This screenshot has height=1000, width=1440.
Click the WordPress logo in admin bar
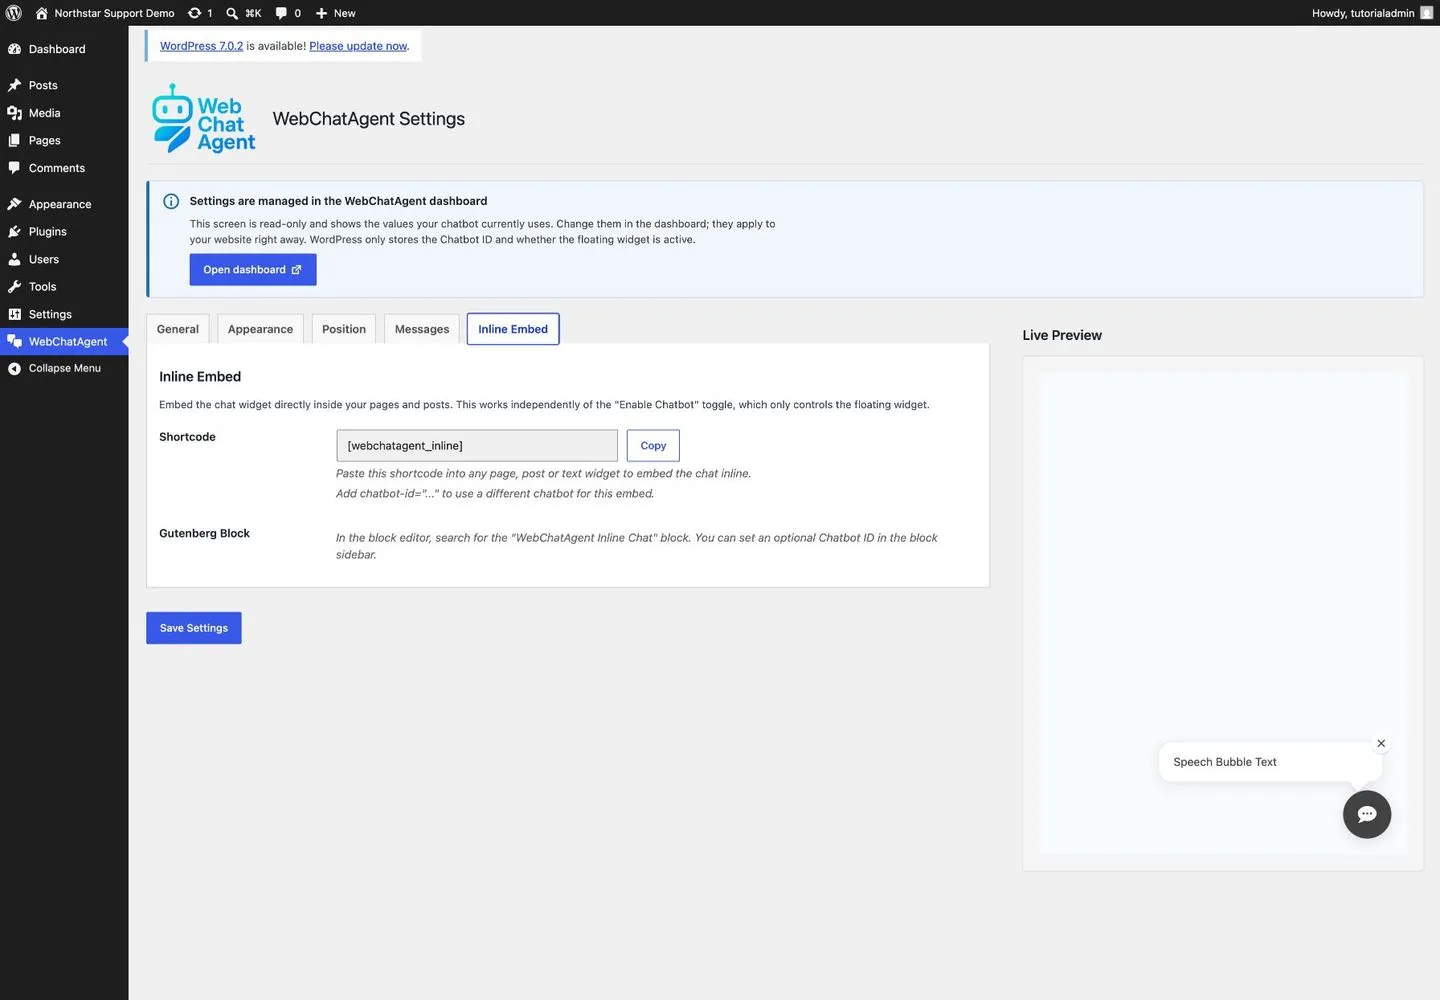click(x=14, y=13)
